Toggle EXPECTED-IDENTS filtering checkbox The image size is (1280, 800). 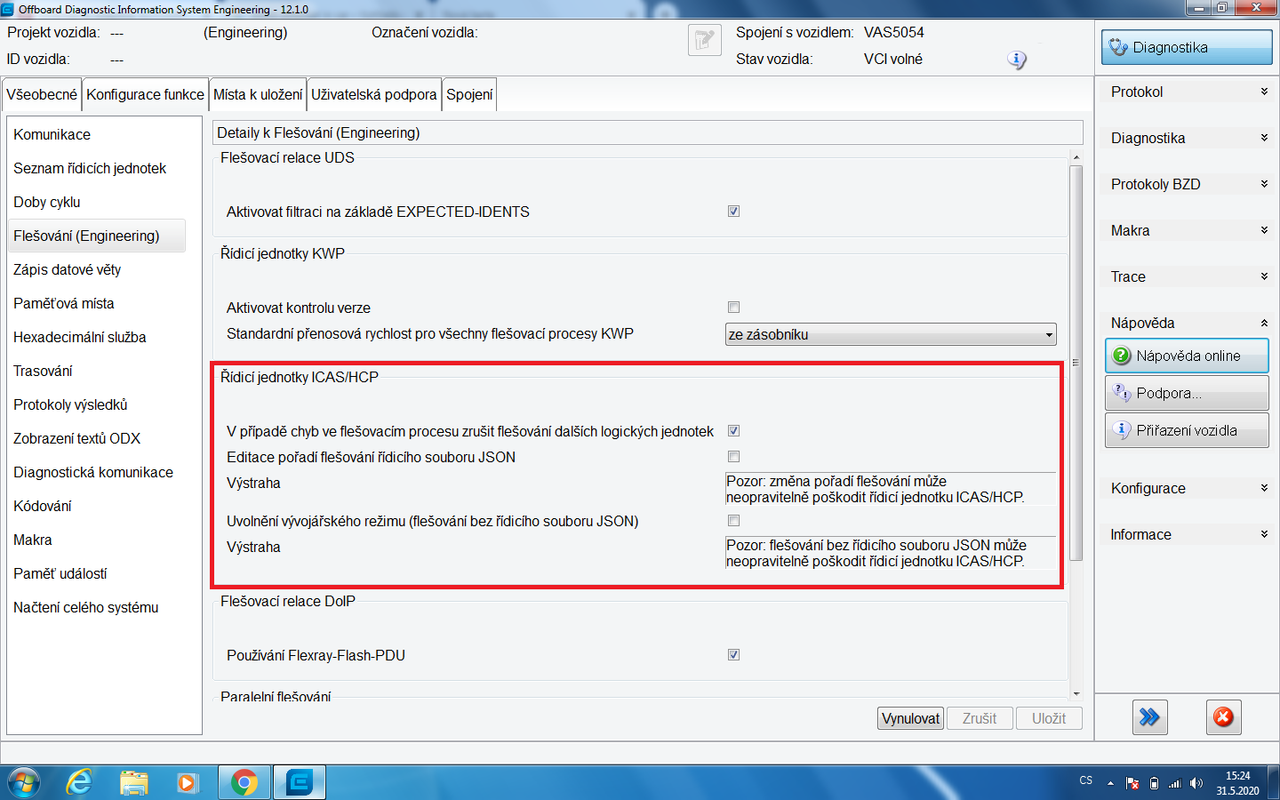pos(734,211)
